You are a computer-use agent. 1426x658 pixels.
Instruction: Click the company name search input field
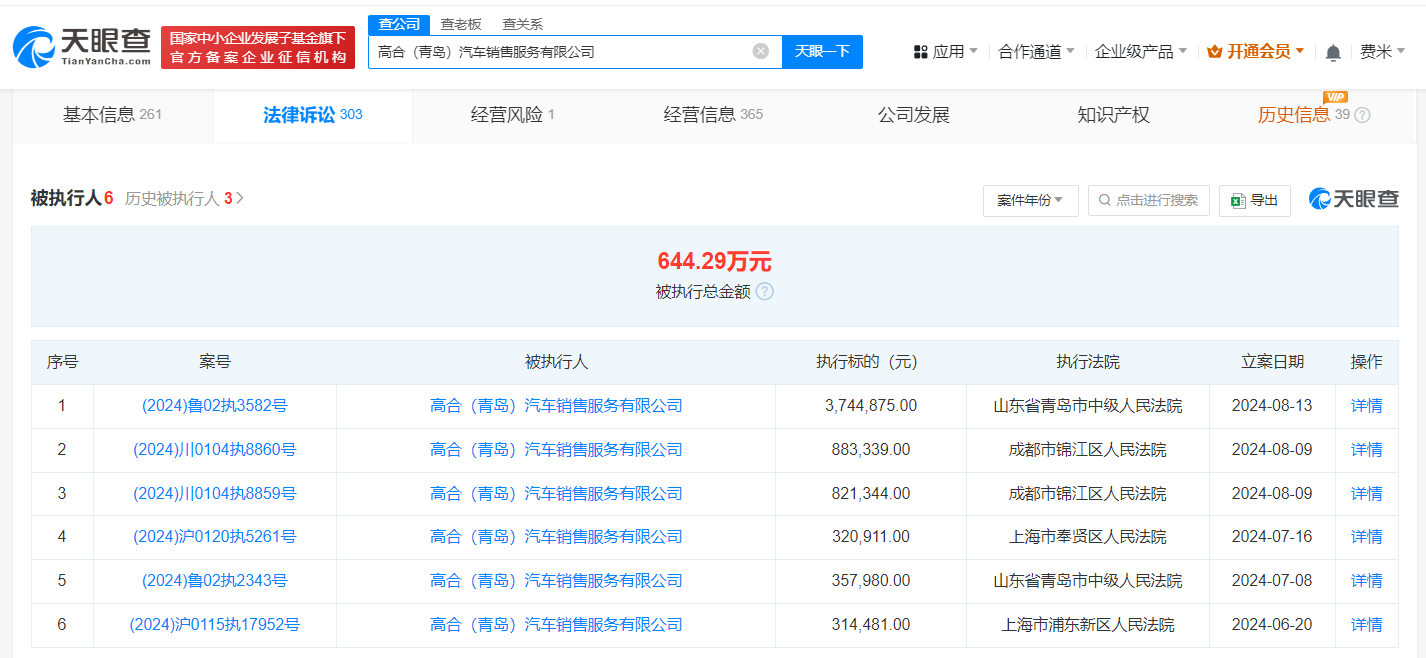(x=560, y=51)
